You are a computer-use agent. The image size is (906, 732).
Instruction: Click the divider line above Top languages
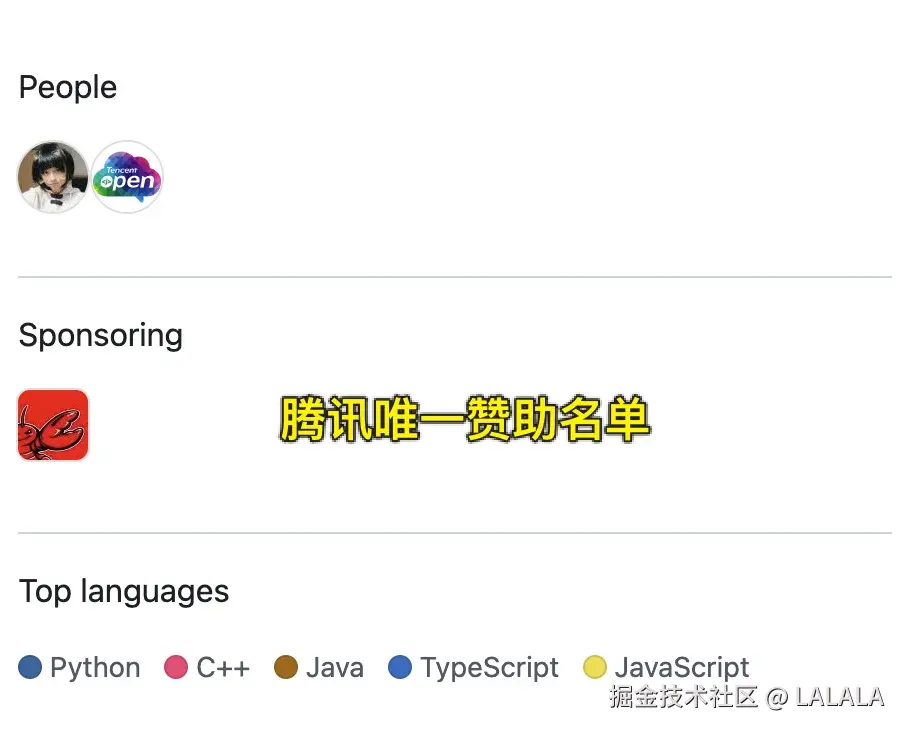(x=454, y=533)
